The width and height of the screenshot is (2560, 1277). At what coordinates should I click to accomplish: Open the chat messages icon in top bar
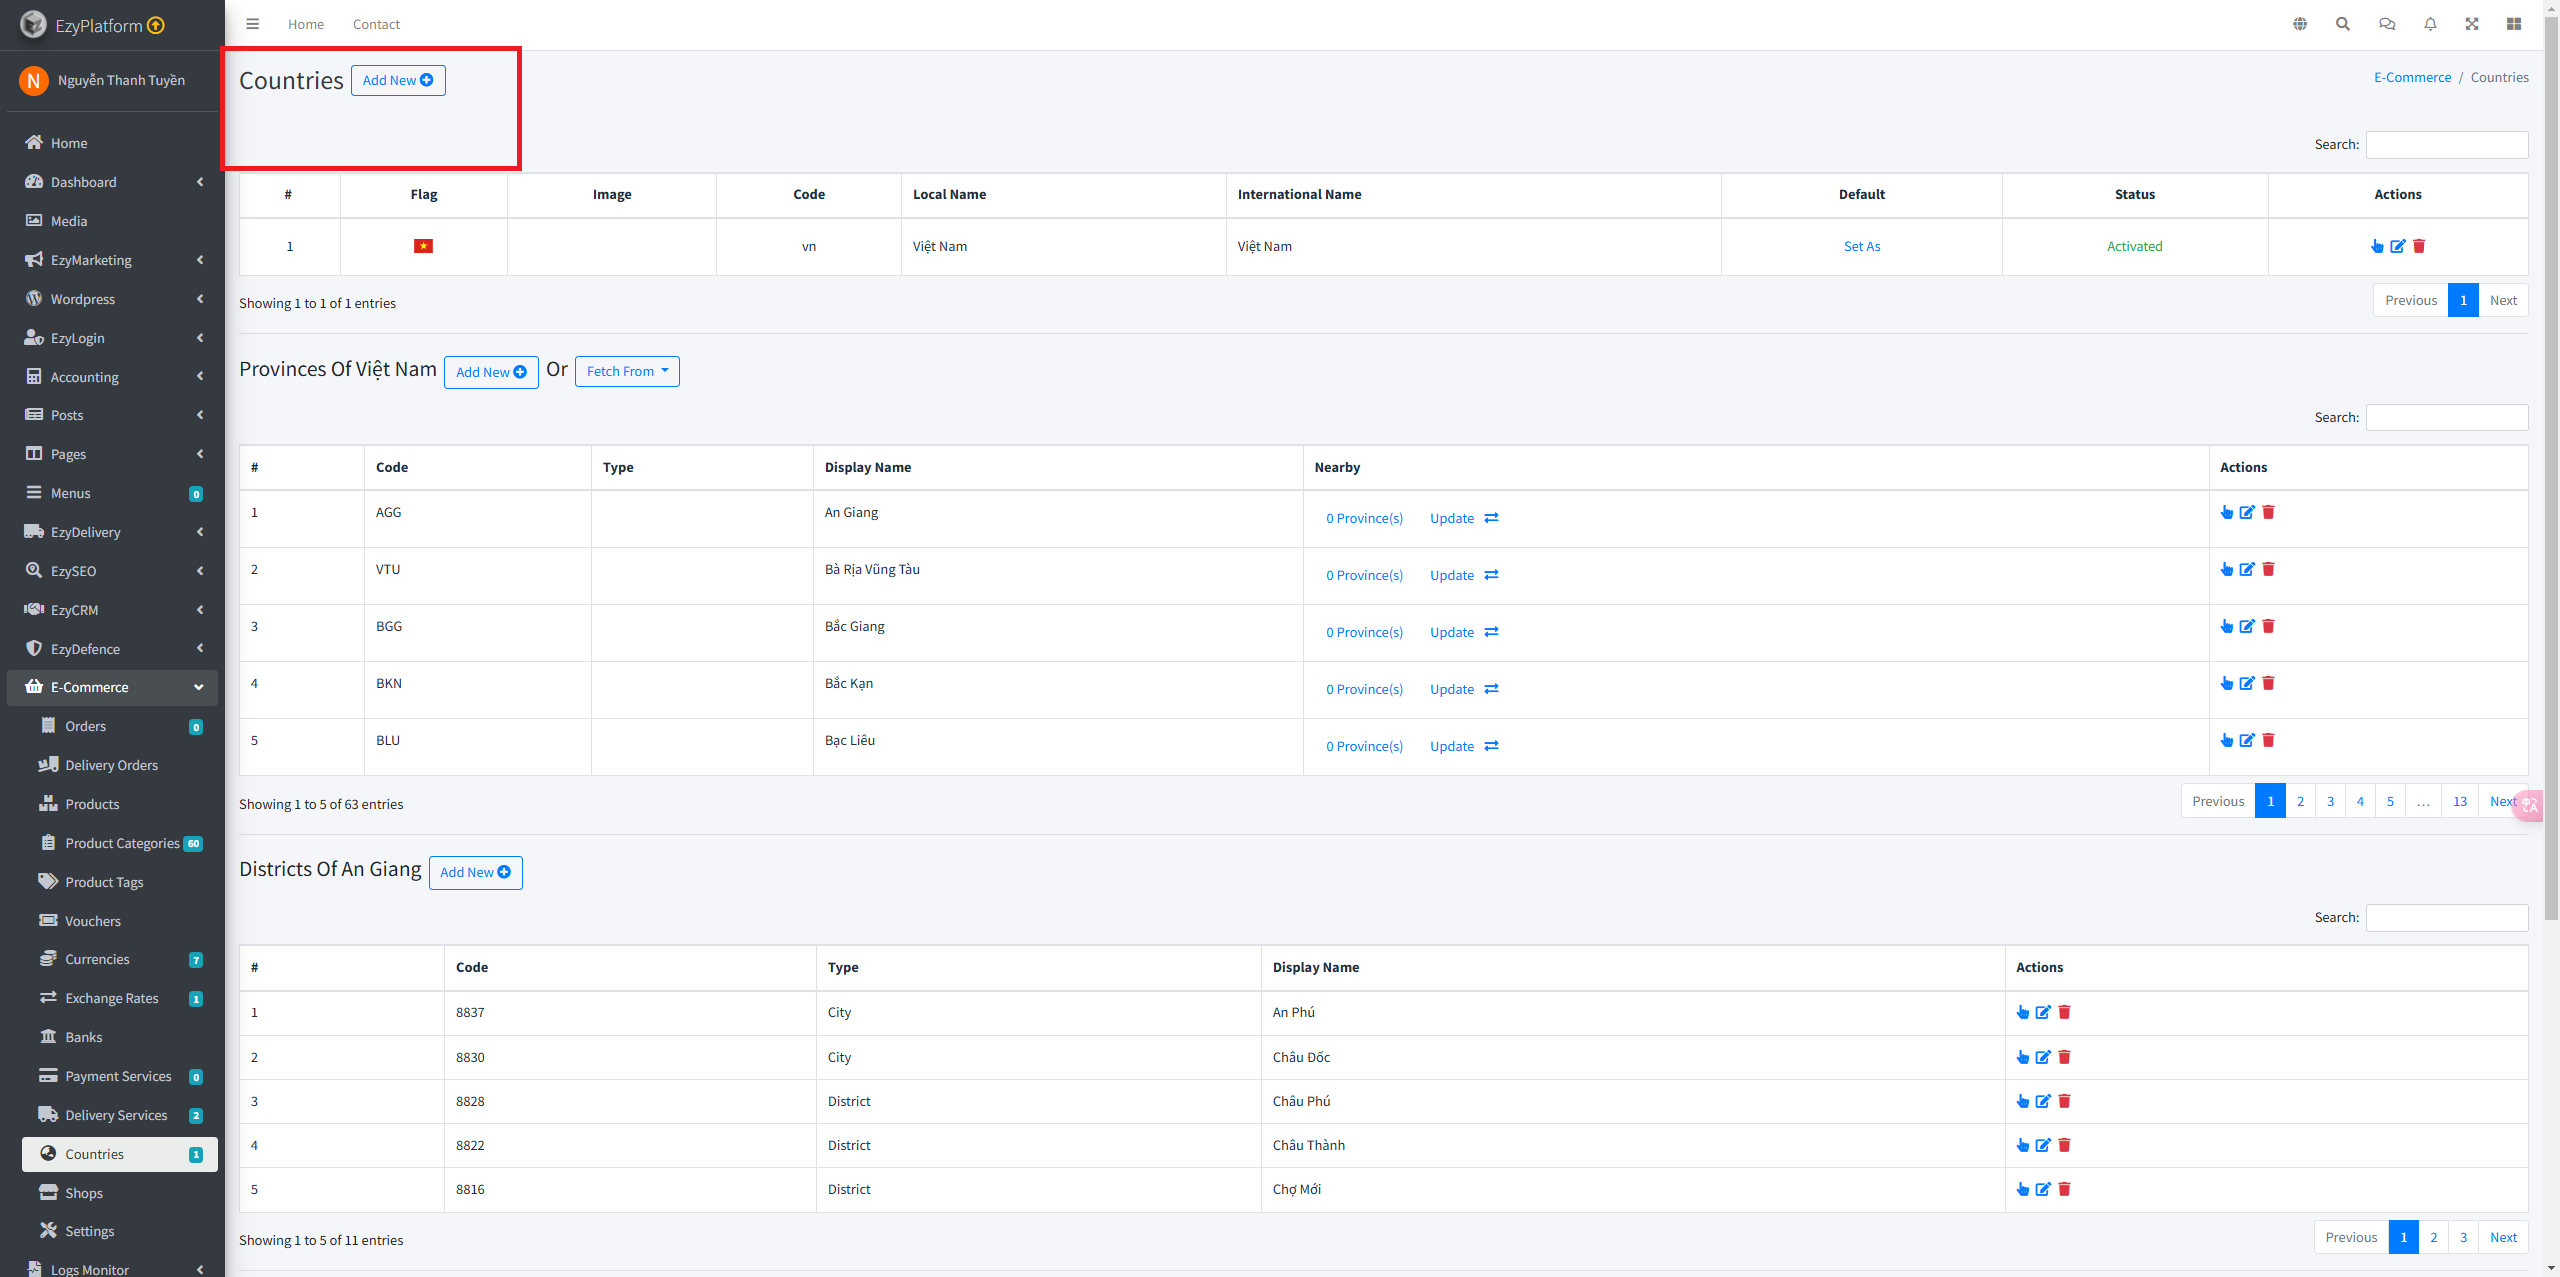click(2387, 24)
